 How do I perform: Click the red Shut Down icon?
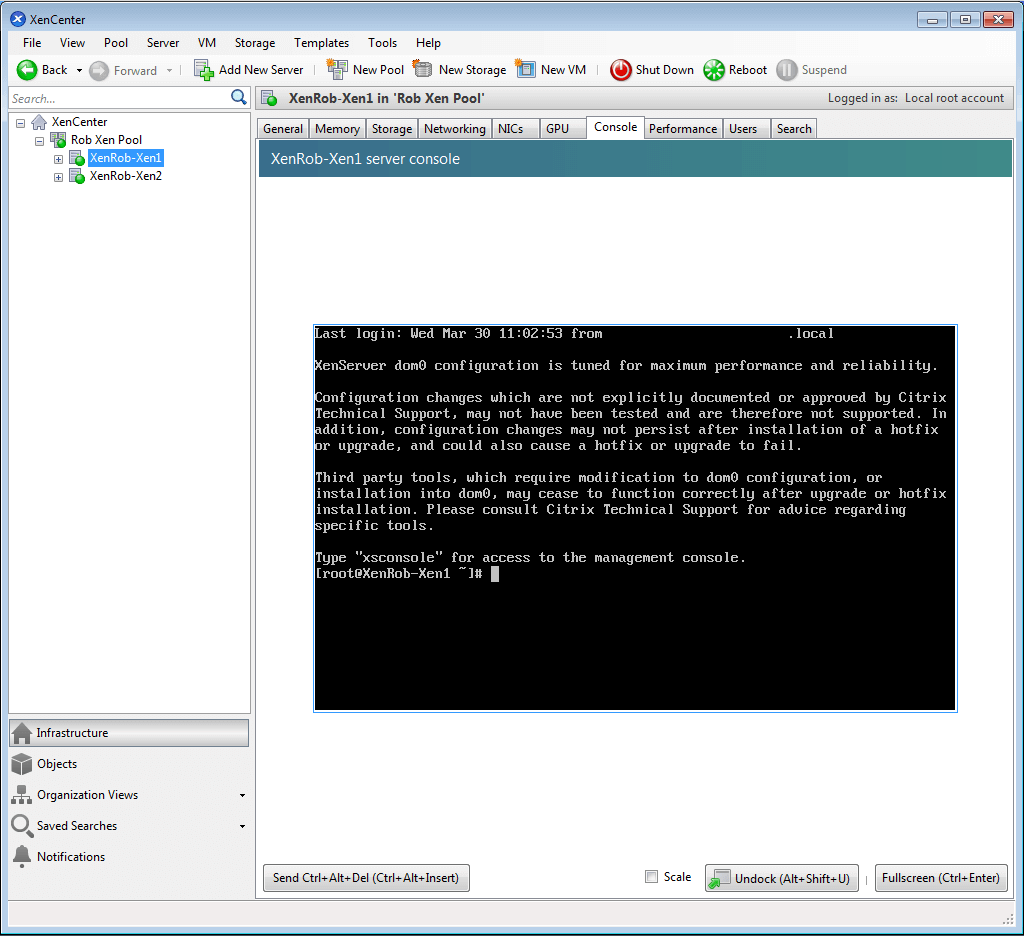(620, 70)
